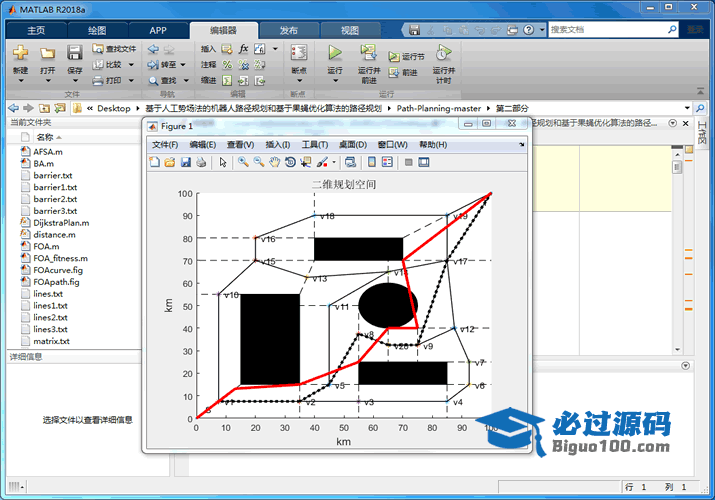Click the fx insert function icon
The width and height of the screenshot is (715, 500).
[x=244, y=49]
